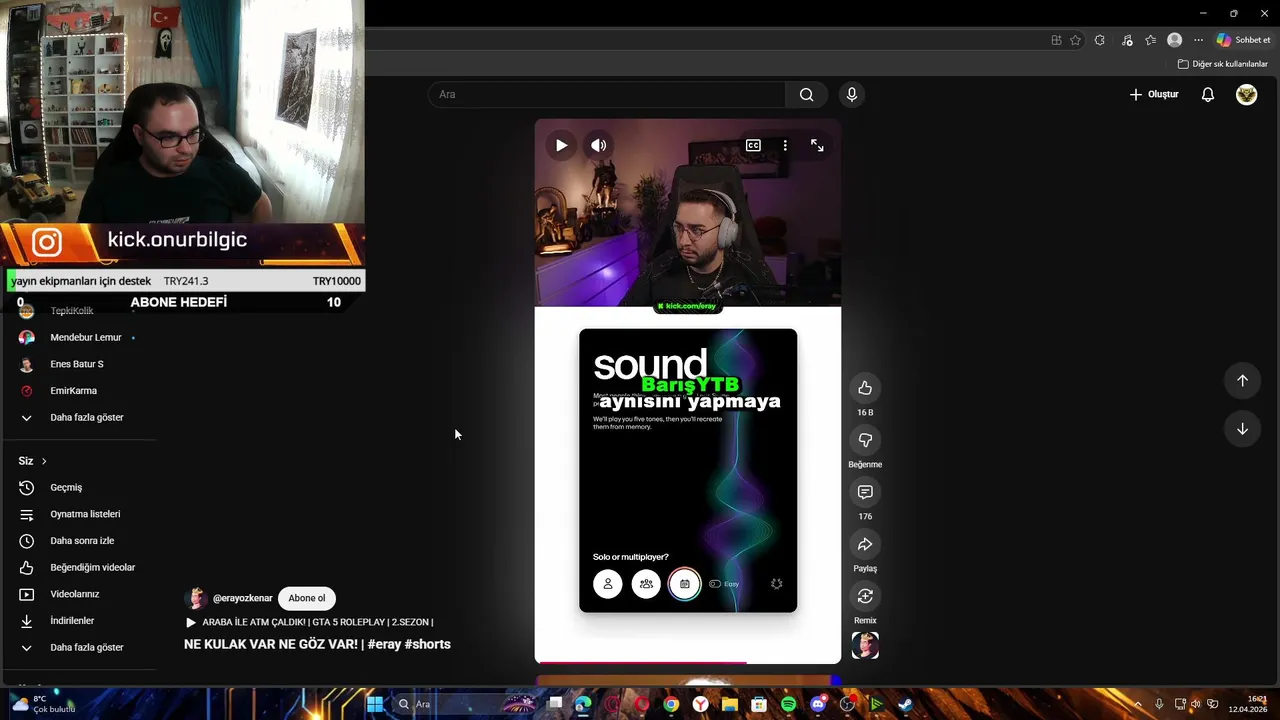Open Steam from the taskbar
This screenshot has height=720, width=1280.
[905, 704]
